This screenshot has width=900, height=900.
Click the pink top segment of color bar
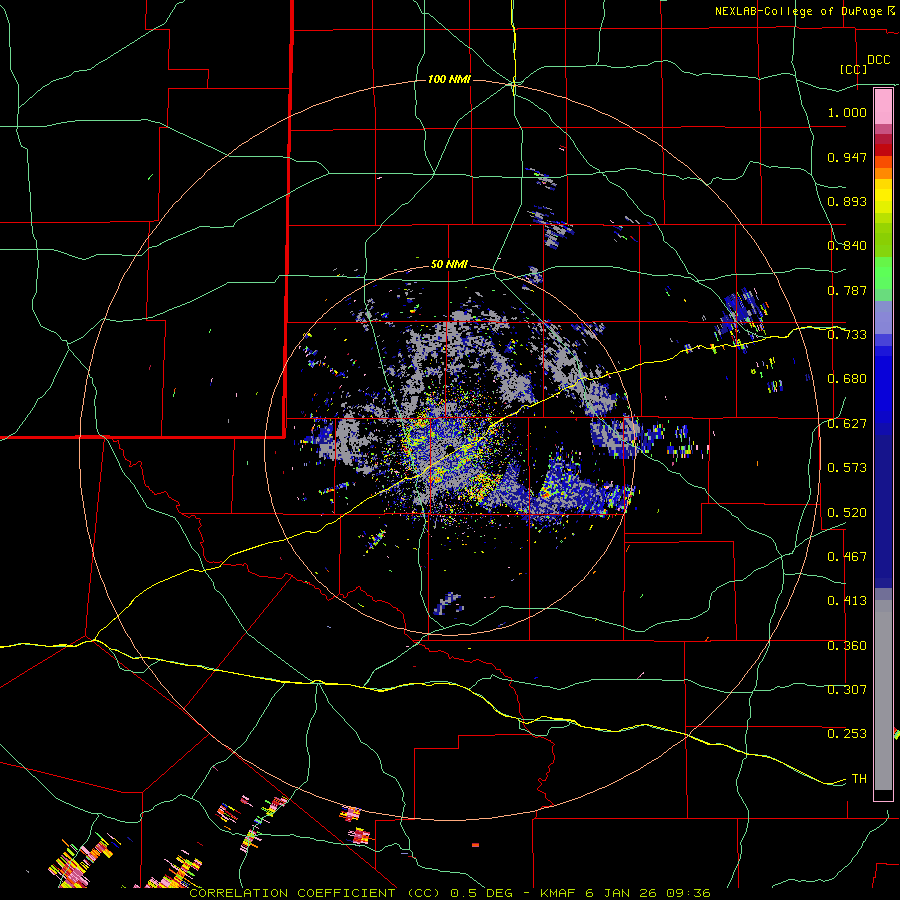[x=883, y=106]
